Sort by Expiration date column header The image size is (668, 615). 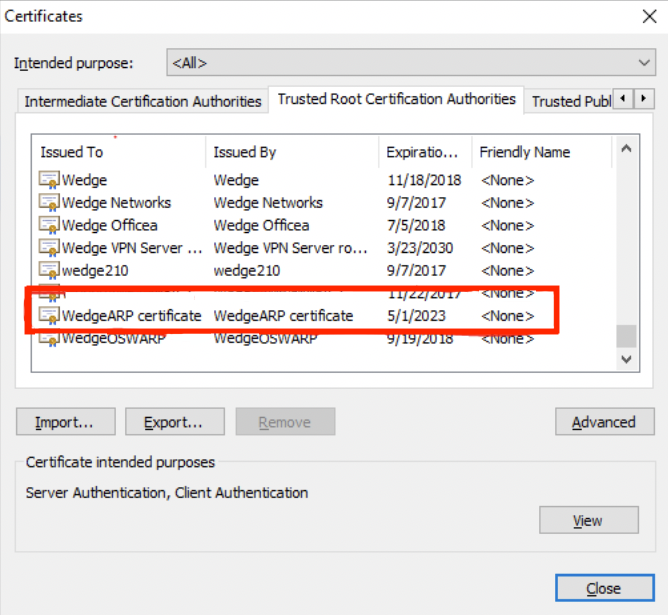pyautogui.click(x=425, y=152)
